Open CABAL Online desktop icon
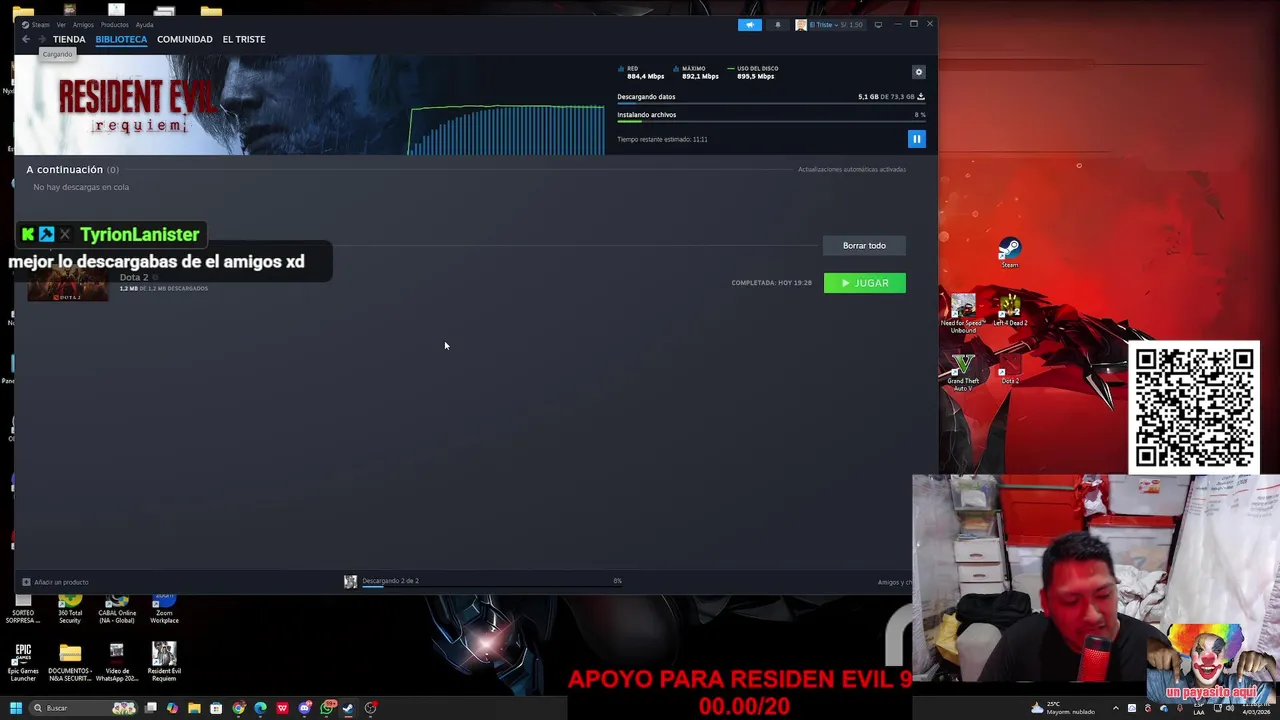Screen dimensions: 1280x720 click(x=117, y=608)
